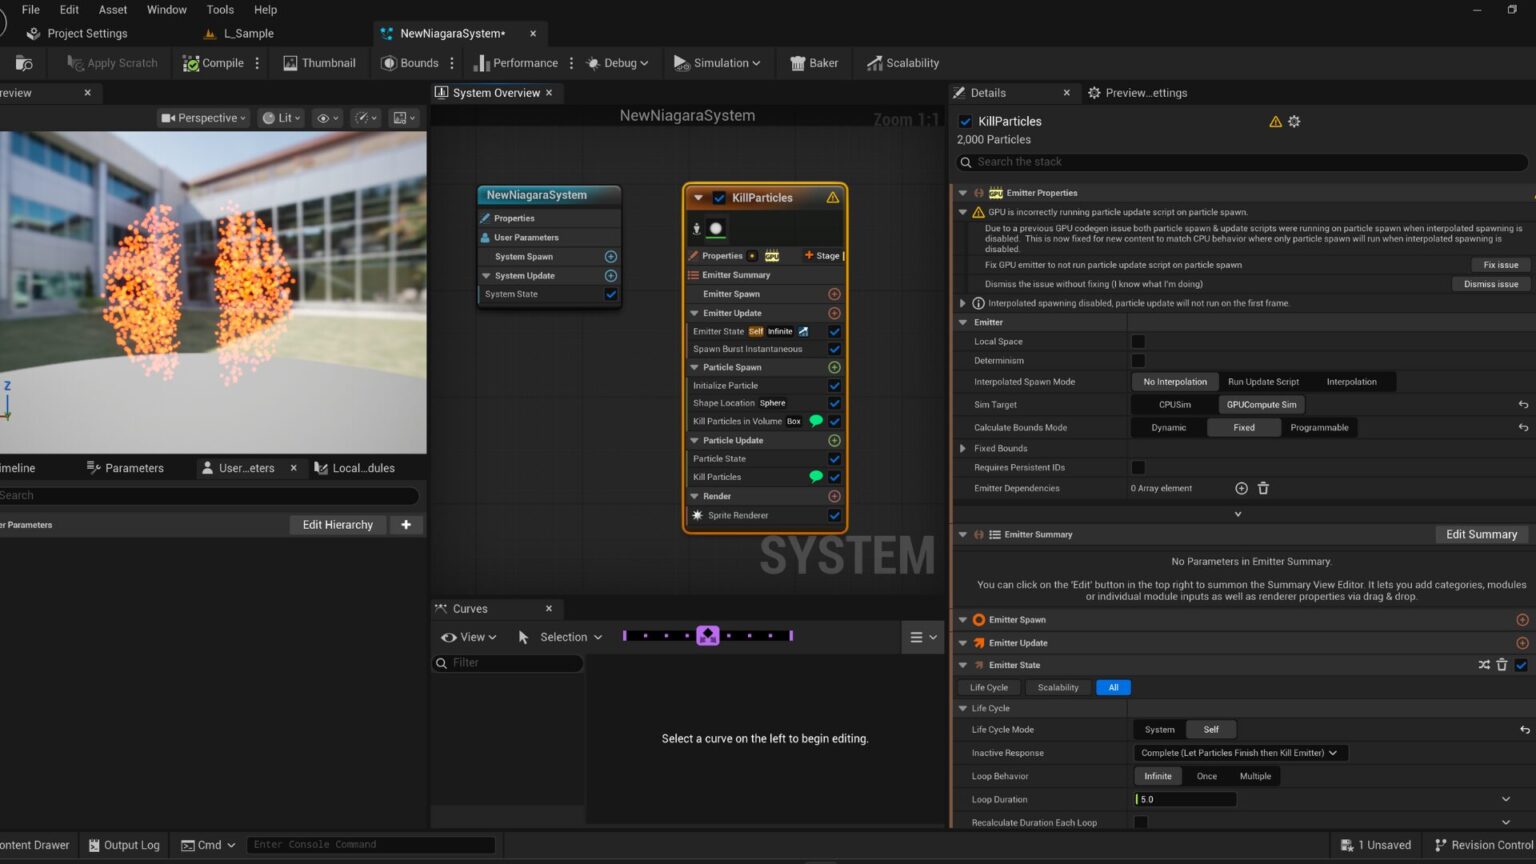Open the Perspective viewport dropdown
The height and width of the screenshot is (864, 1536).
[x=203, y=117]
